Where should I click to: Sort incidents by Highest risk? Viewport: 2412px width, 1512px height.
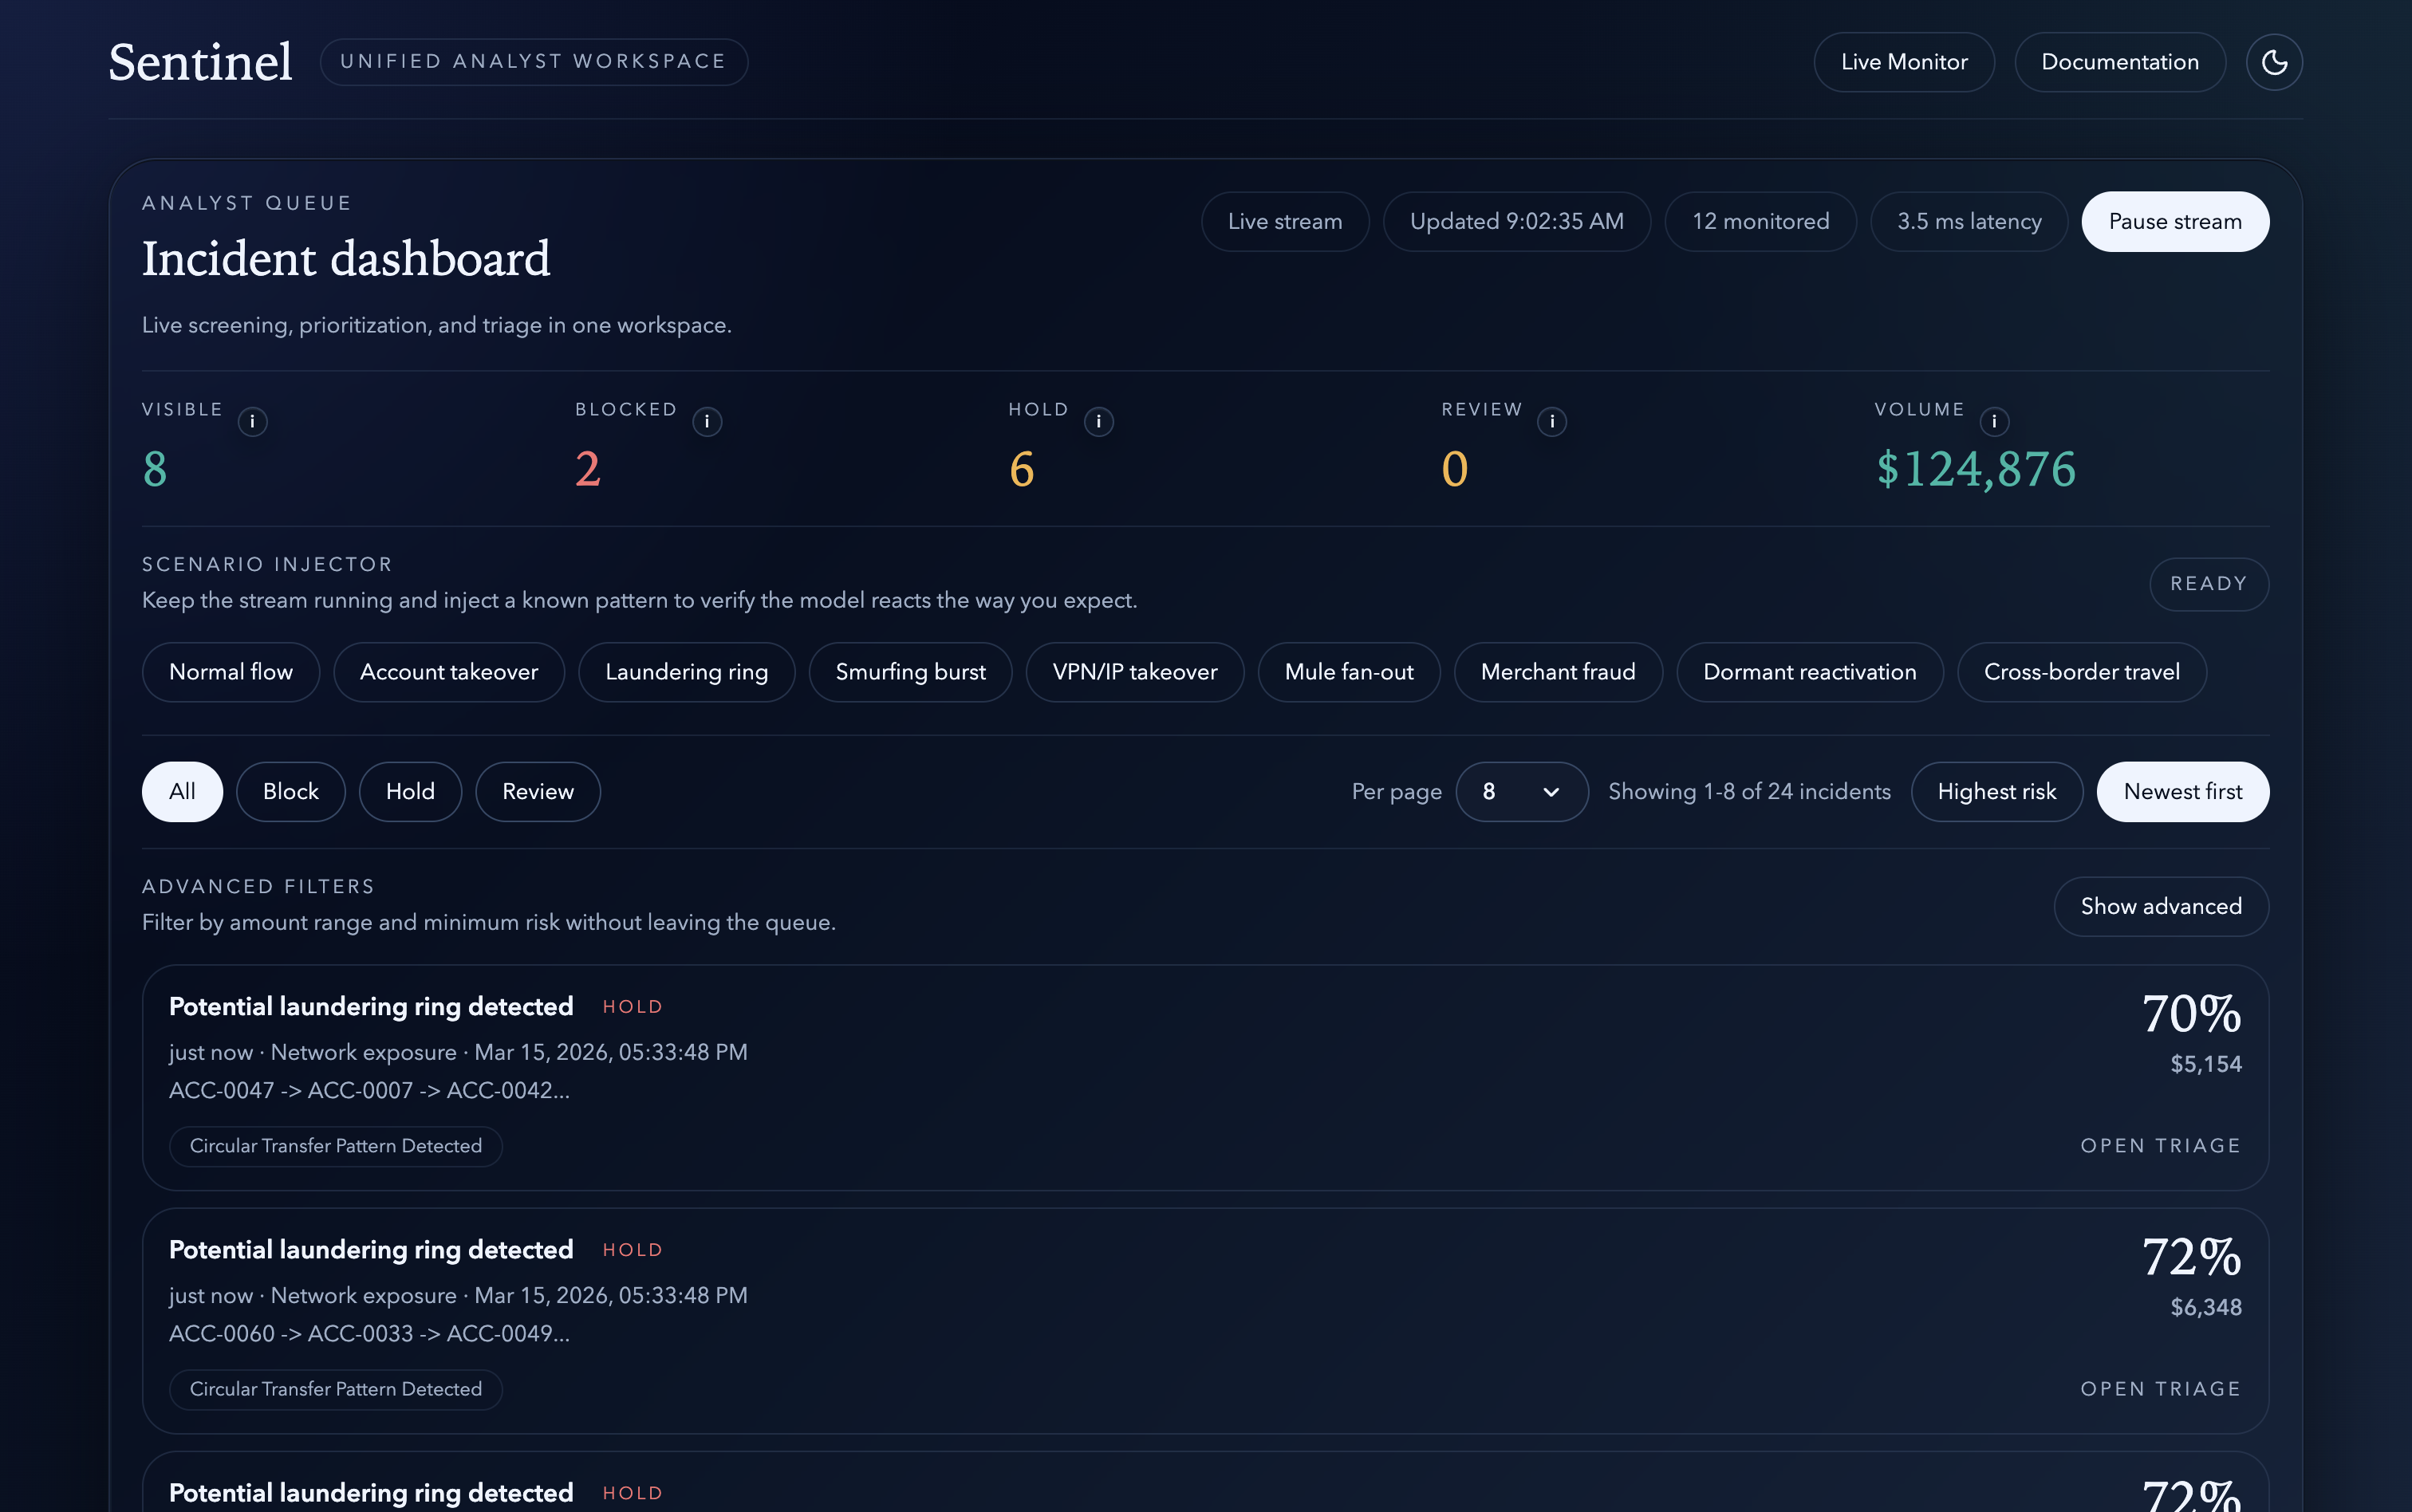[1996, 792]
